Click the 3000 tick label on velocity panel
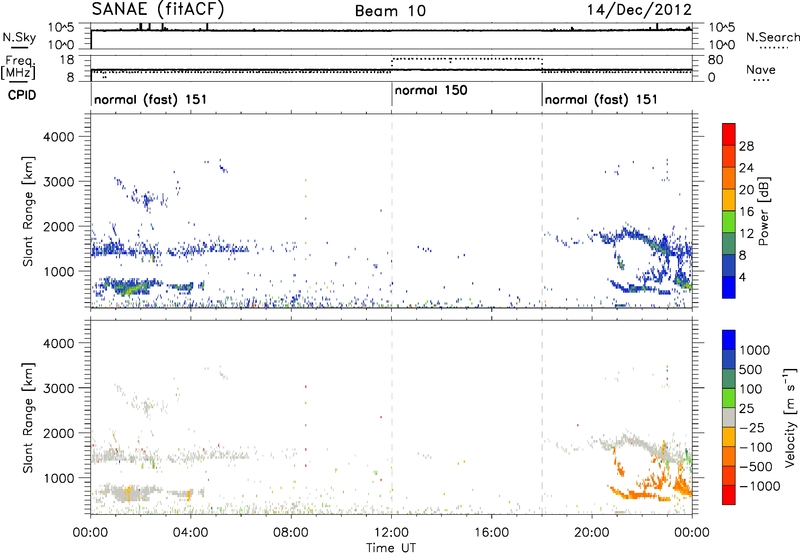 59,388
